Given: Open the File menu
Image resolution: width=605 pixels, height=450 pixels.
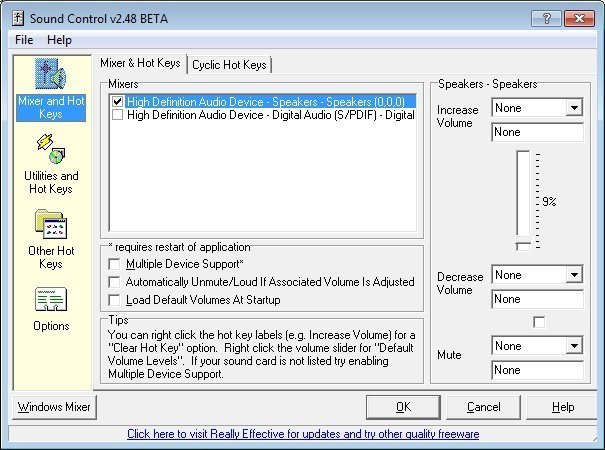Looking at the screenshot, I should [x=24, y=40].
